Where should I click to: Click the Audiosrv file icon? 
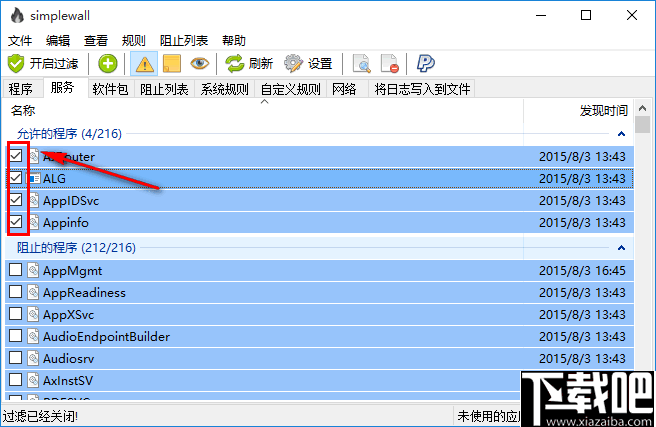click(x=33, y=358)
